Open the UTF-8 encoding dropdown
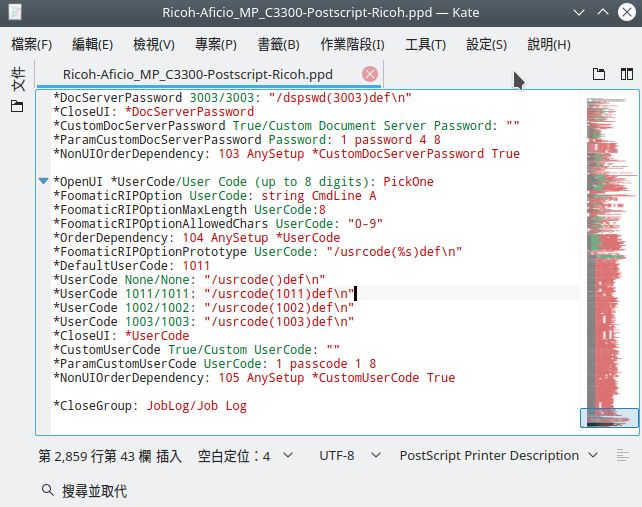The width and height of the screenshot is (642, 507). (x=347, y=455)
